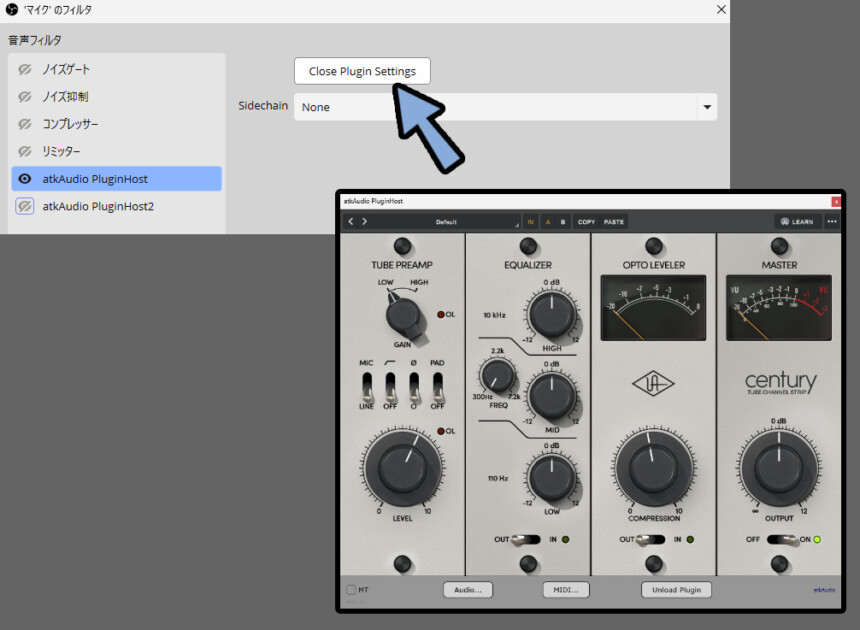This screenshot has width=860, height=630.
Task: Open the Audio... settings button
Action: [468, 590]
